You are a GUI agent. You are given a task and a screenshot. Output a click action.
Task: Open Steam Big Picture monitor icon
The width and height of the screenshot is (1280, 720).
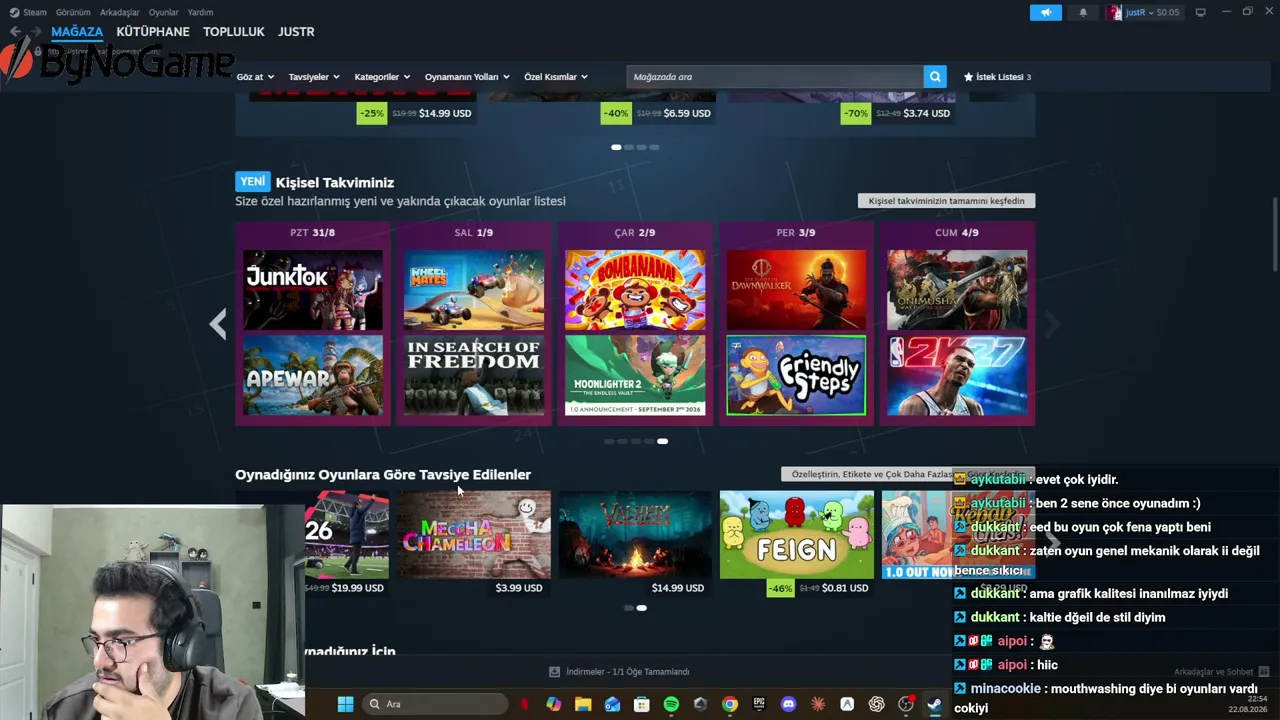point(1200,12)
